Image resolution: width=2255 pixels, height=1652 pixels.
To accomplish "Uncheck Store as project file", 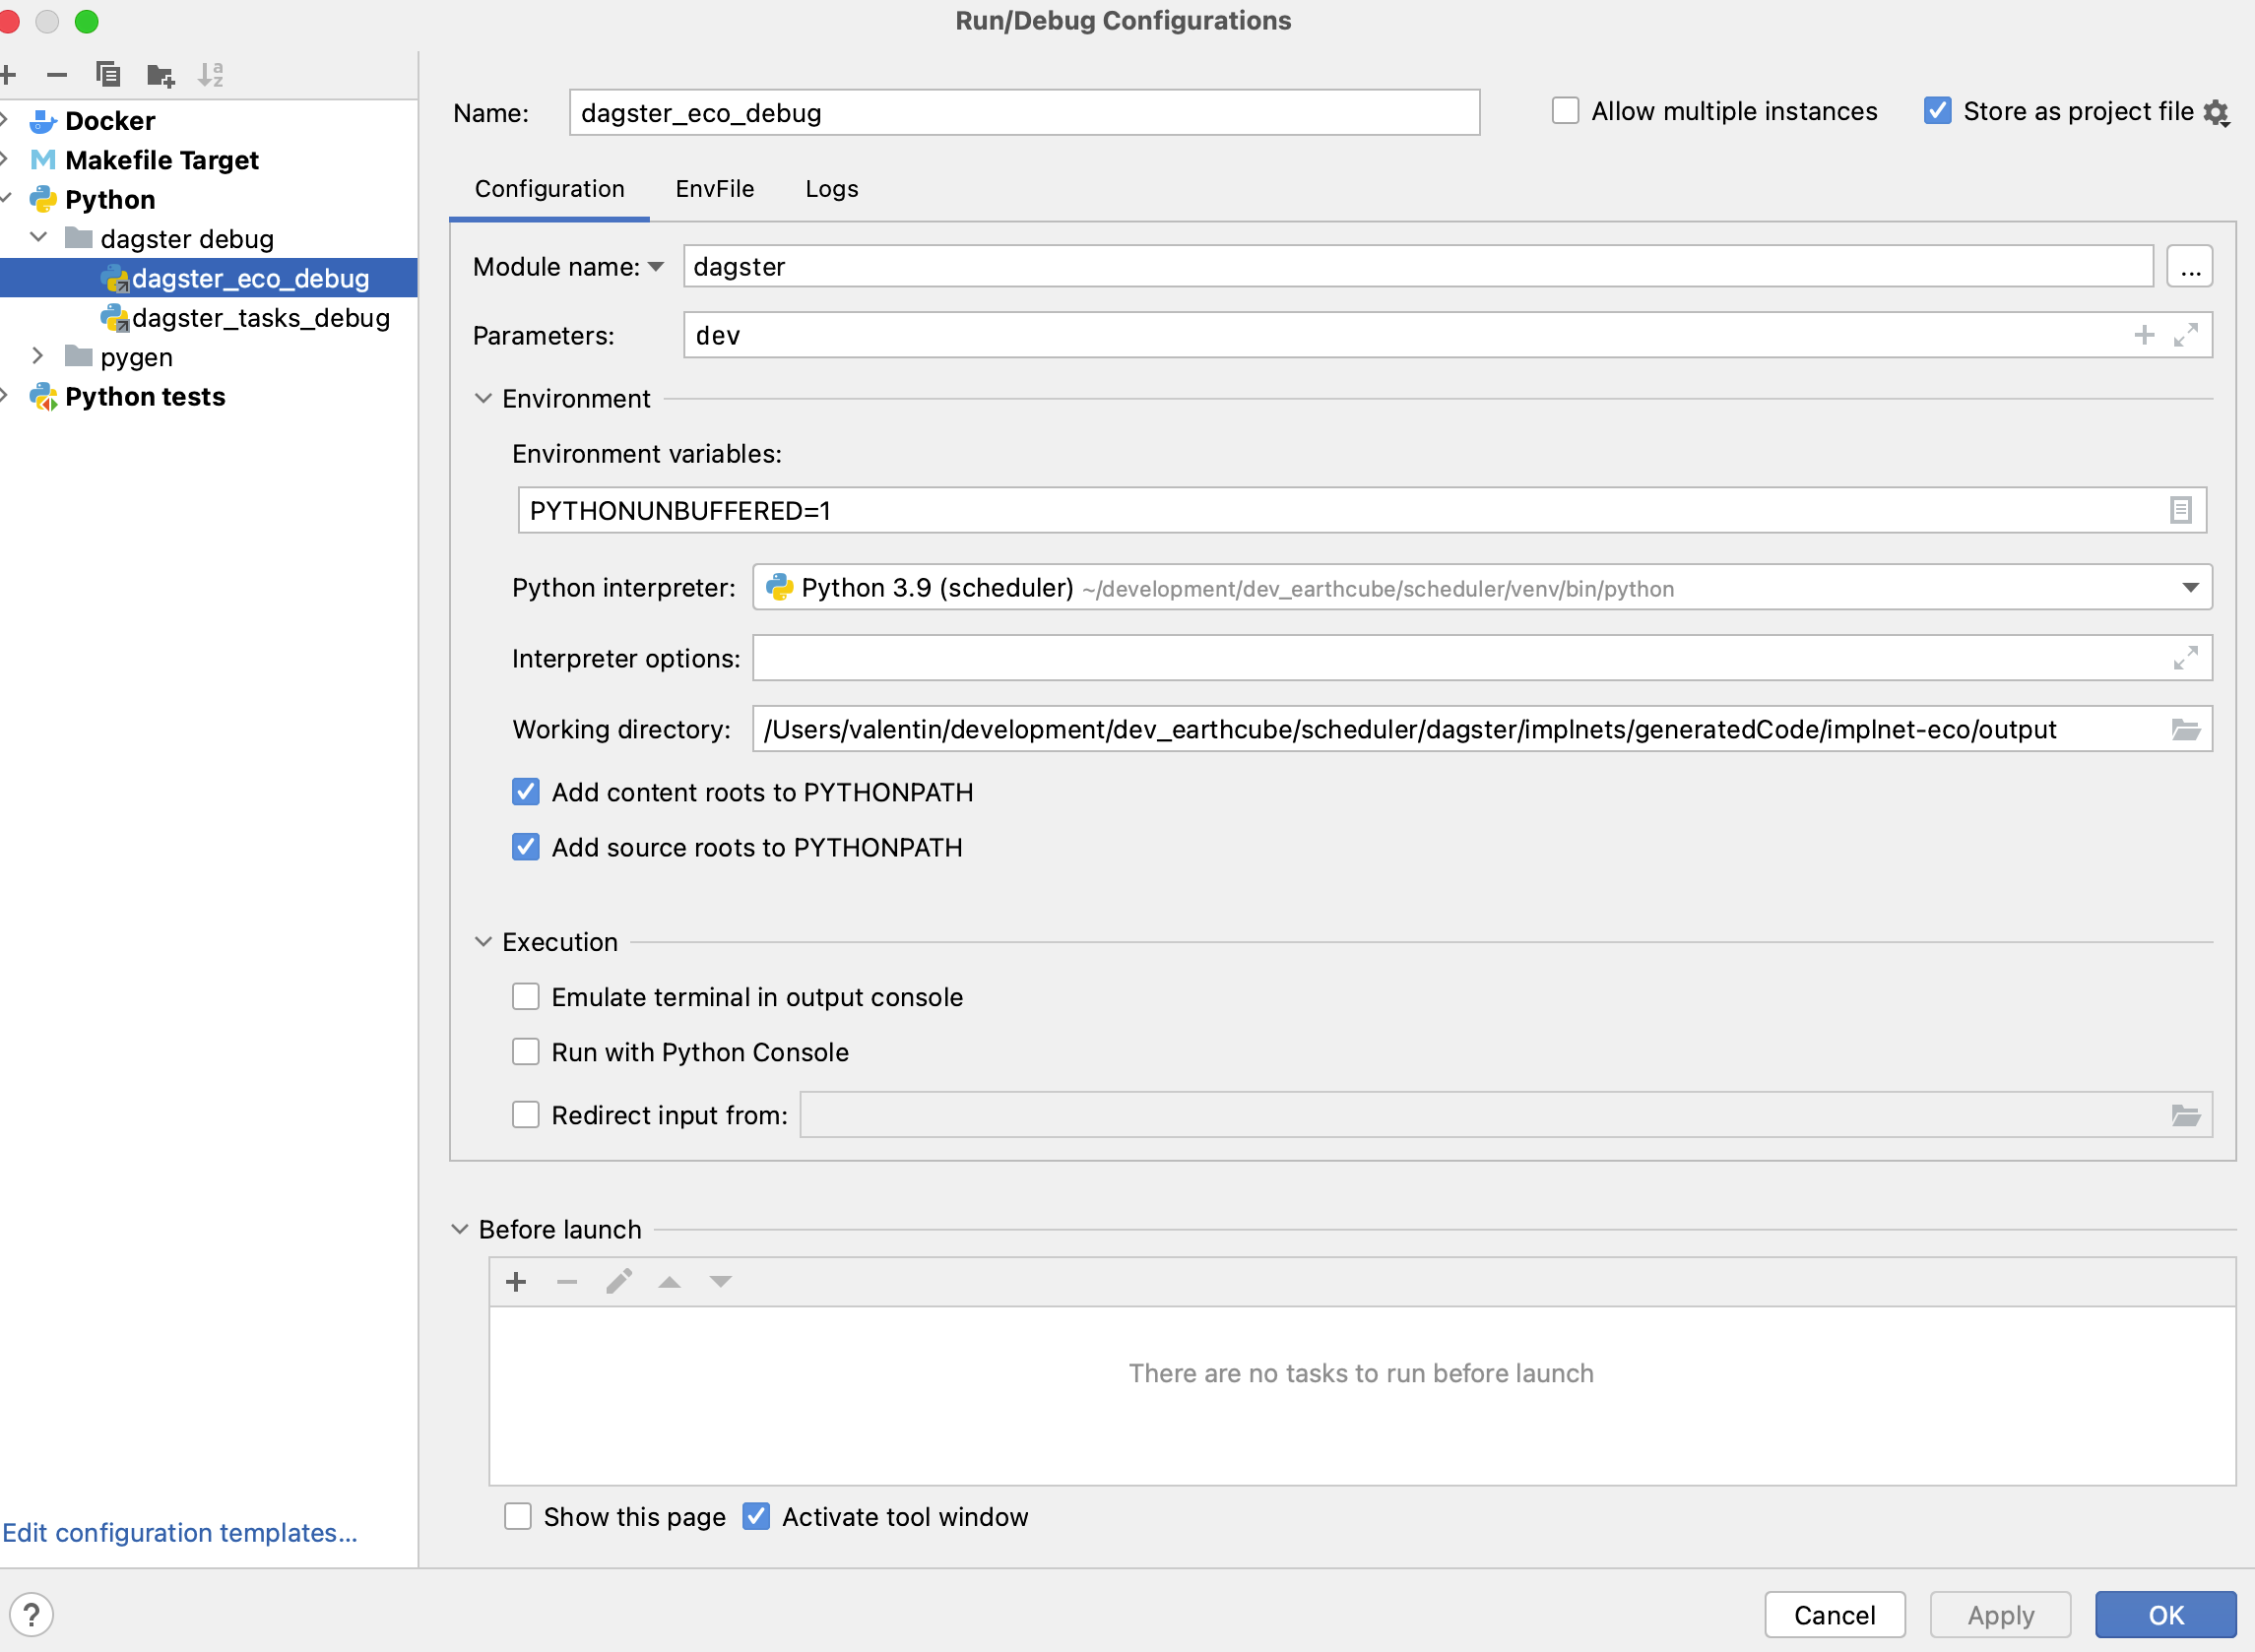I will [1938, 111].
